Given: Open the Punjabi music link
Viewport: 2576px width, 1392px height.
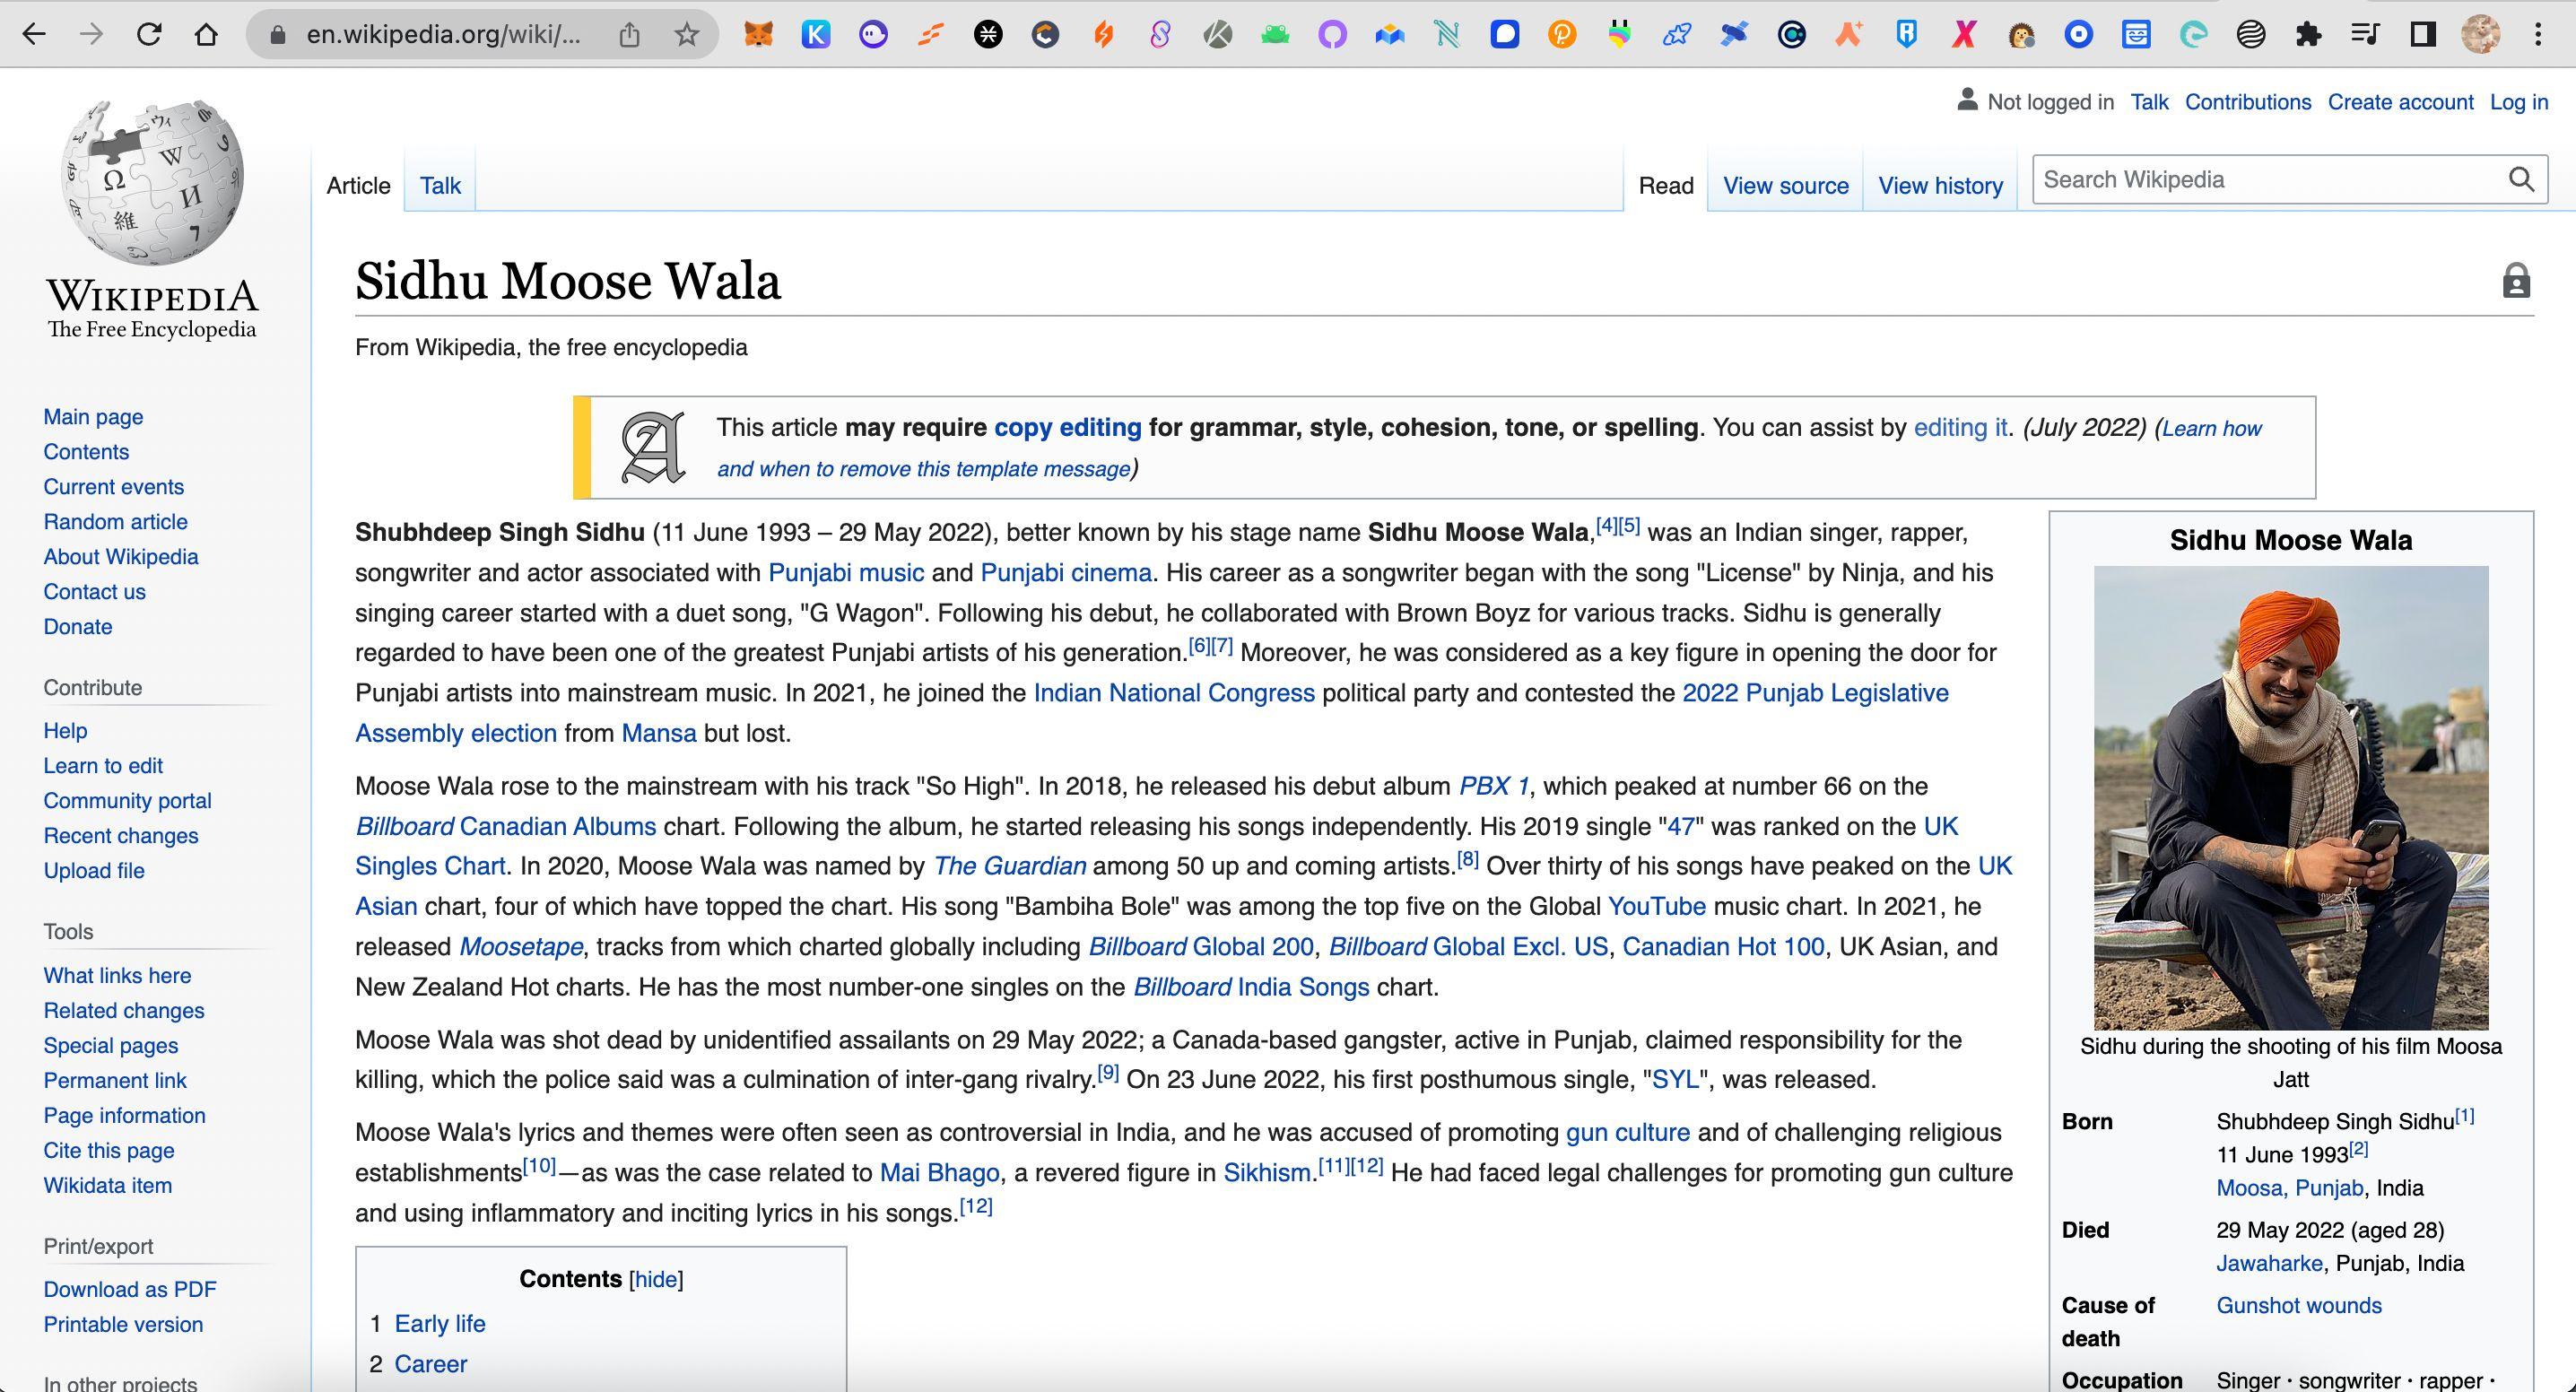Looking at the screenshot, I should click(x=846, y=573).
